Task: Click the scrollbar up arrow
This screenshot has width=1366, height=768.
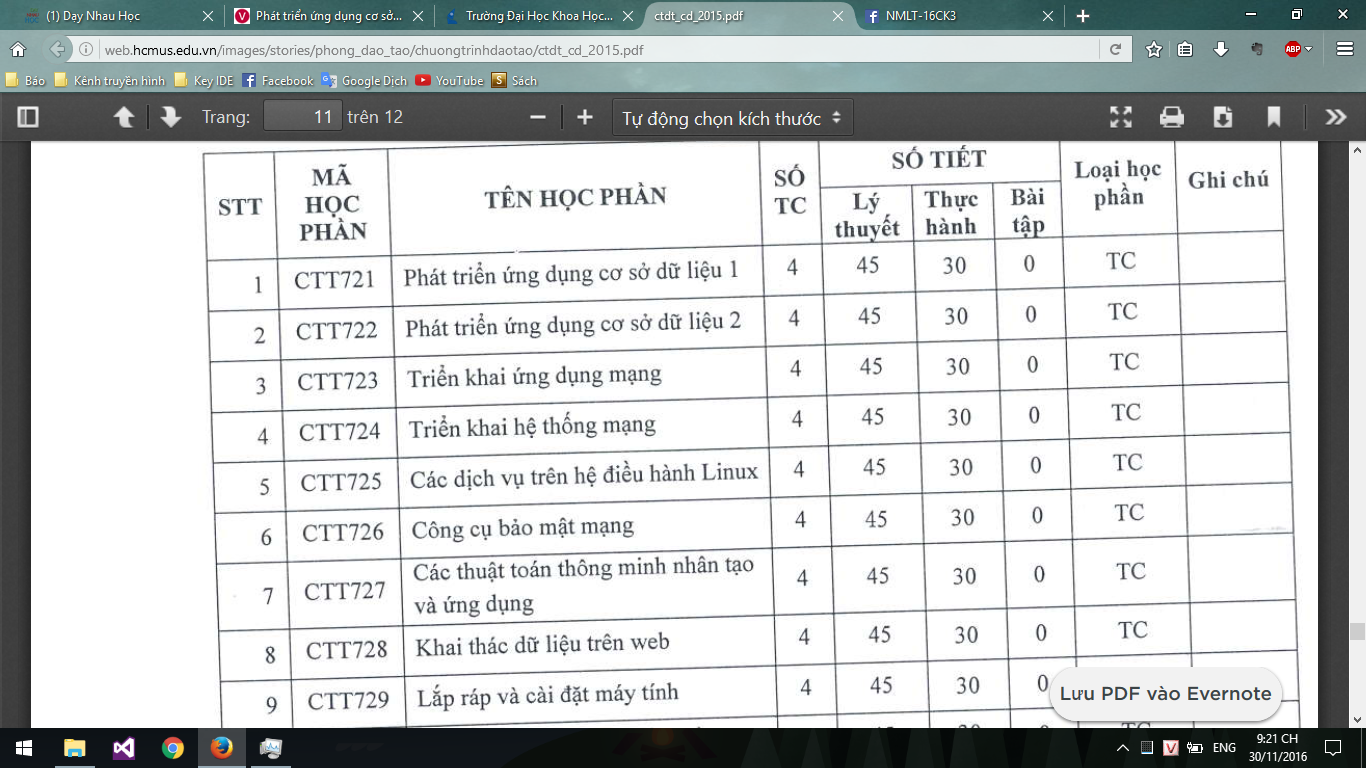Action: (x=1357, y=149)
